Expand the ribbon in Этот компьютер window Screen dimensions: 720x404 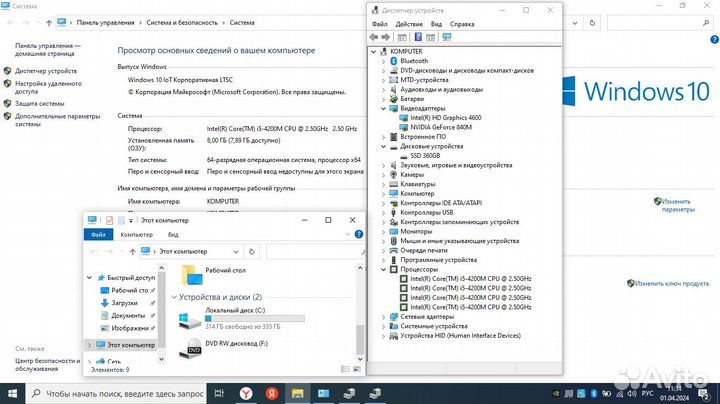point(347,234)
